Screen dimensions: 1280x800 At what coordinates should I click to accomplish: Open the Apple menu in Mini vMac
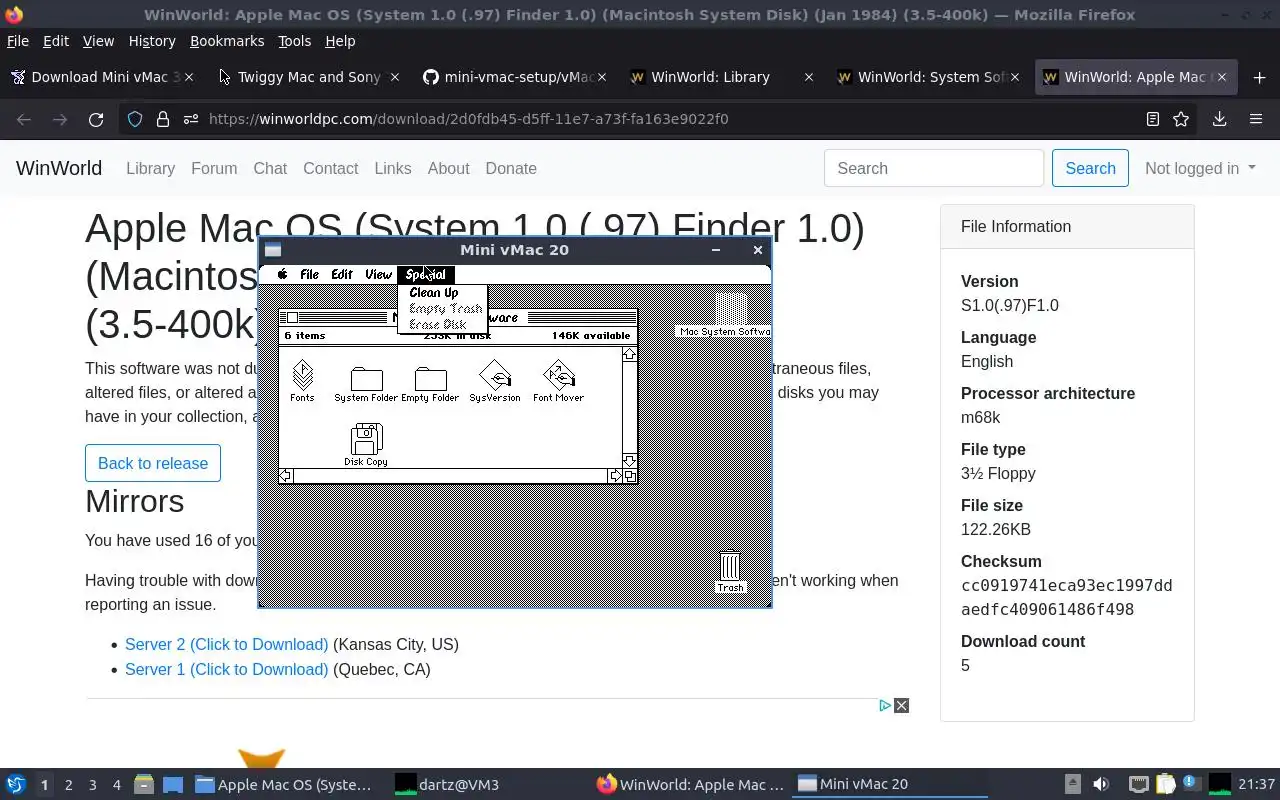tap(282, 274)
